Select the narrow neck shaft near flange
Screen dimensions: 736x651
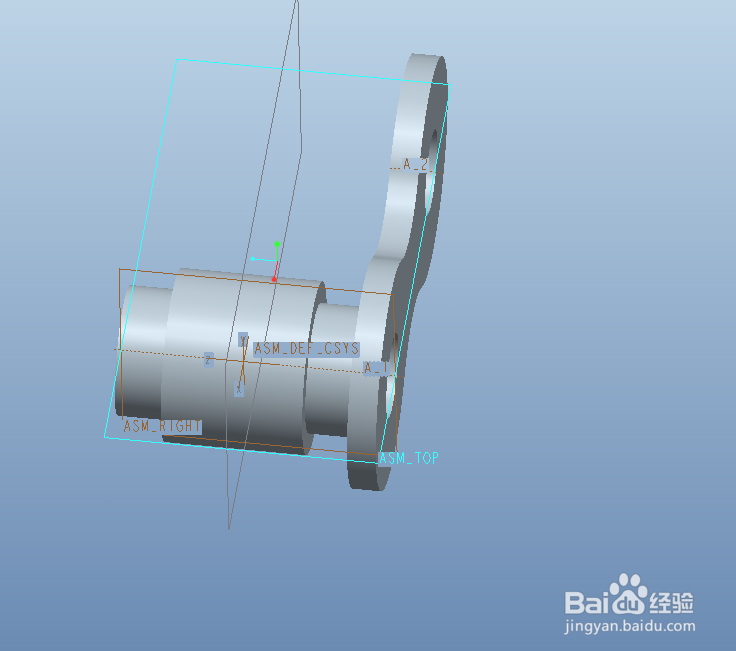331,371
